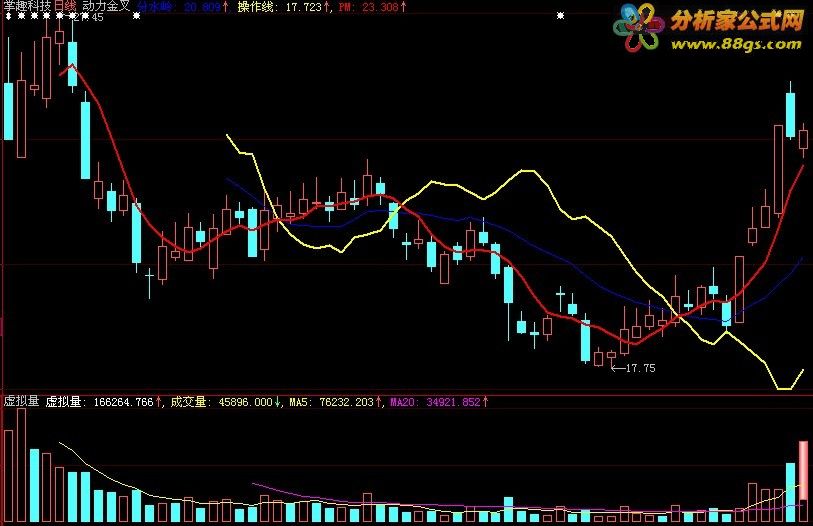Open the 虚拟量 sub-chart indicator title
Screen dimensions: 813x526
point(22,401)
